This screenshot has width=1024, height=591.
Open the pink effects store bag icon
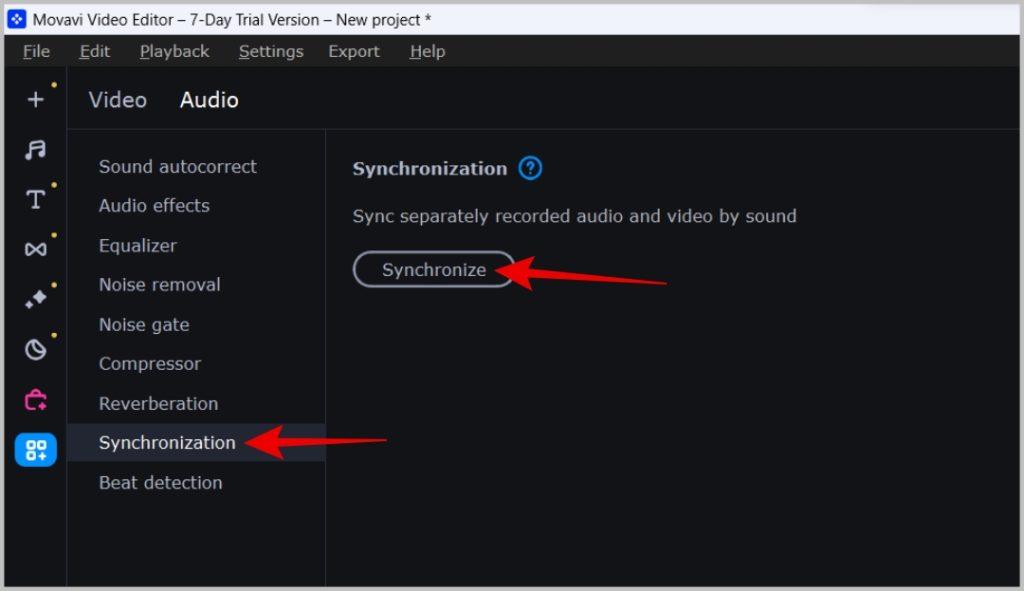tap(35, 400)
